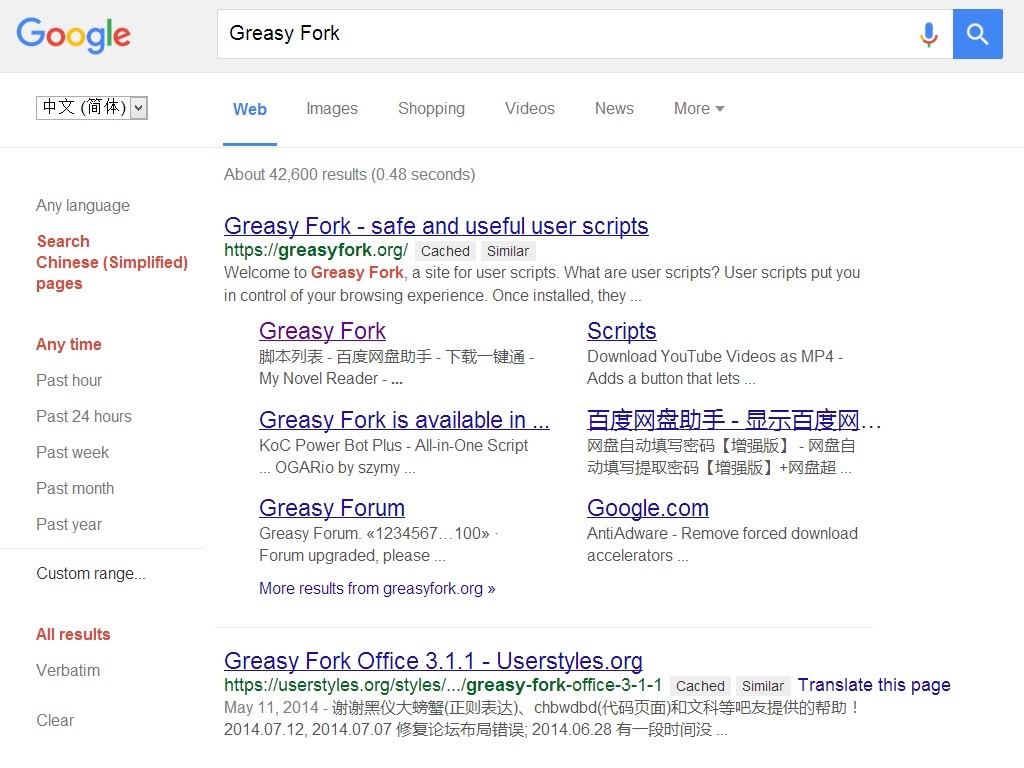Open the Videos tab

click(x=529, y=109)
